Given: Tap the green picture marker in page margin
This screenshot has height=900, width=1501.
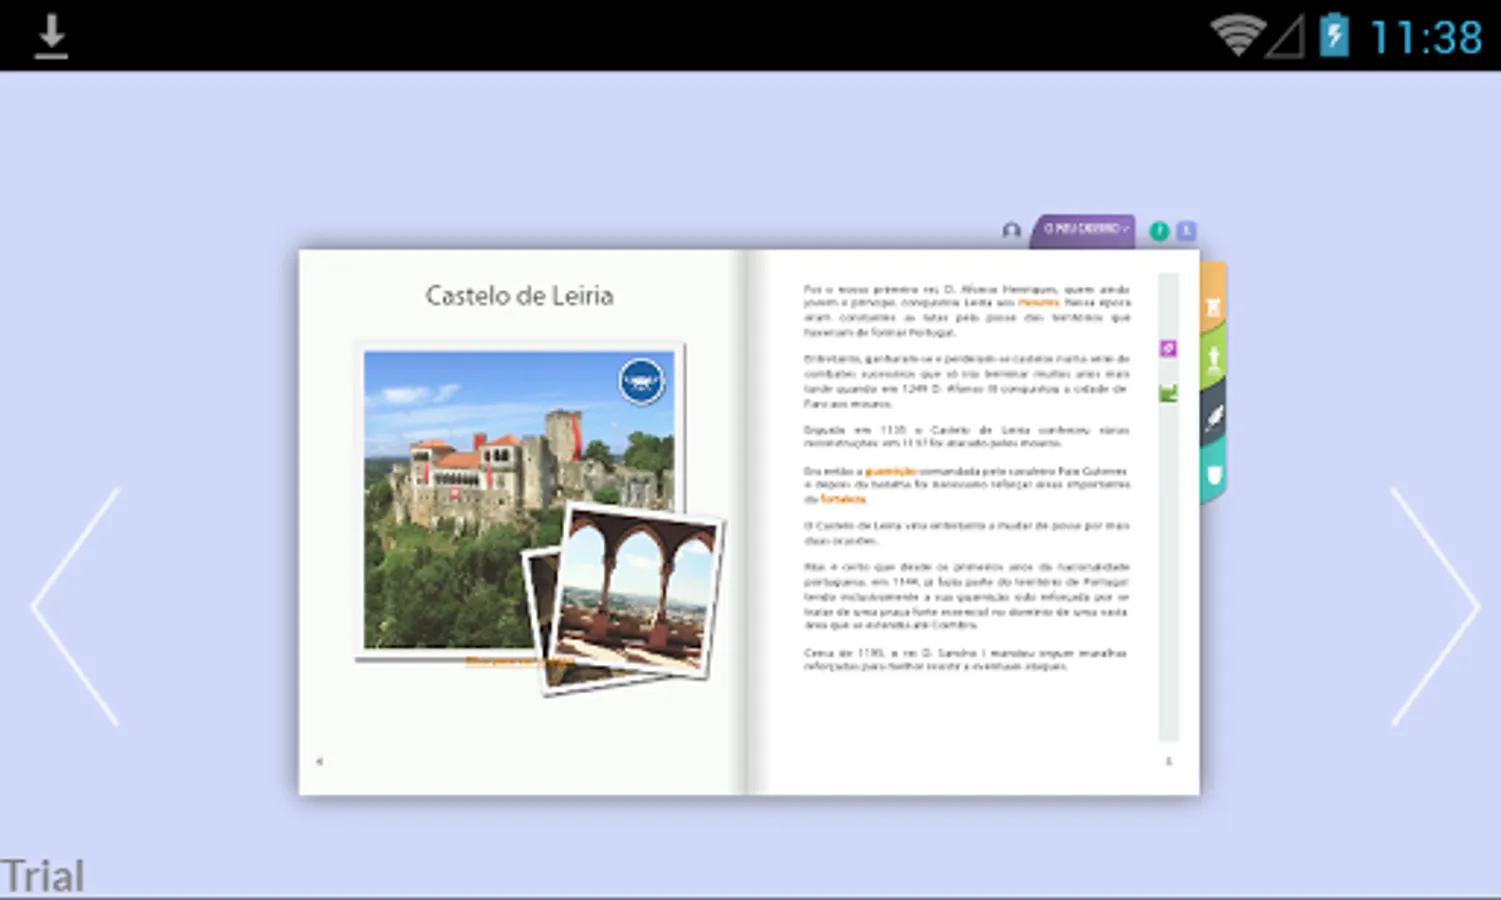Looking at the screenshot, I should tap(1168, 394).
